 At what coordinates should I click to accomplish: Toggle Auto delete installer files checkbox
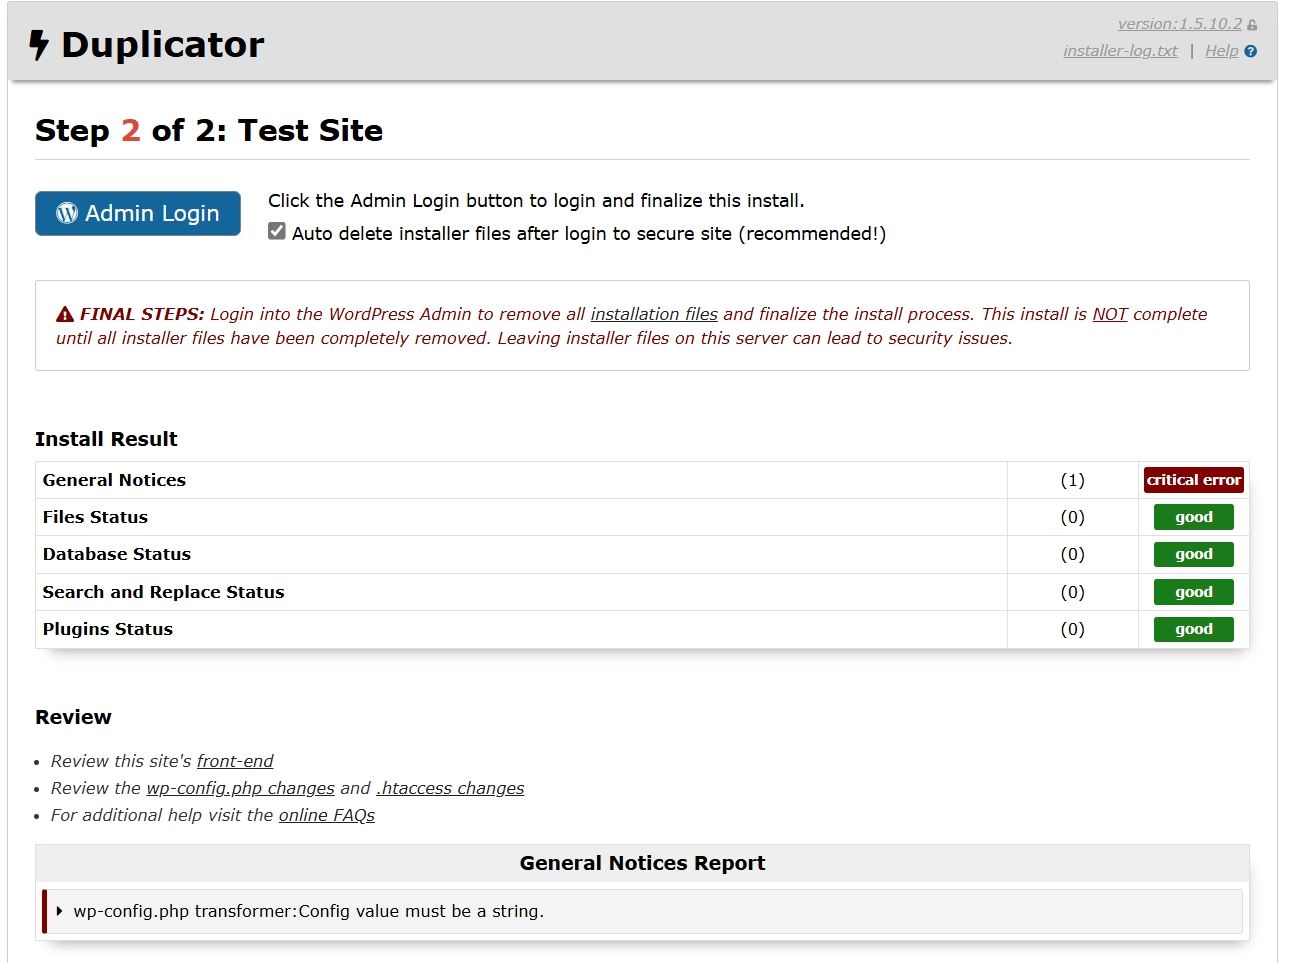point(277,231)
